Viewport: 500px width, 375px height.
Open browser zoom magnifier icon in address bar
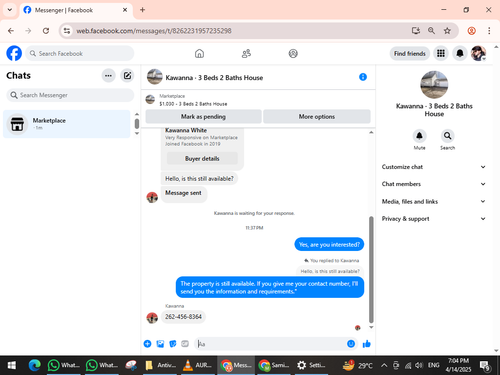tap(431, 31)
